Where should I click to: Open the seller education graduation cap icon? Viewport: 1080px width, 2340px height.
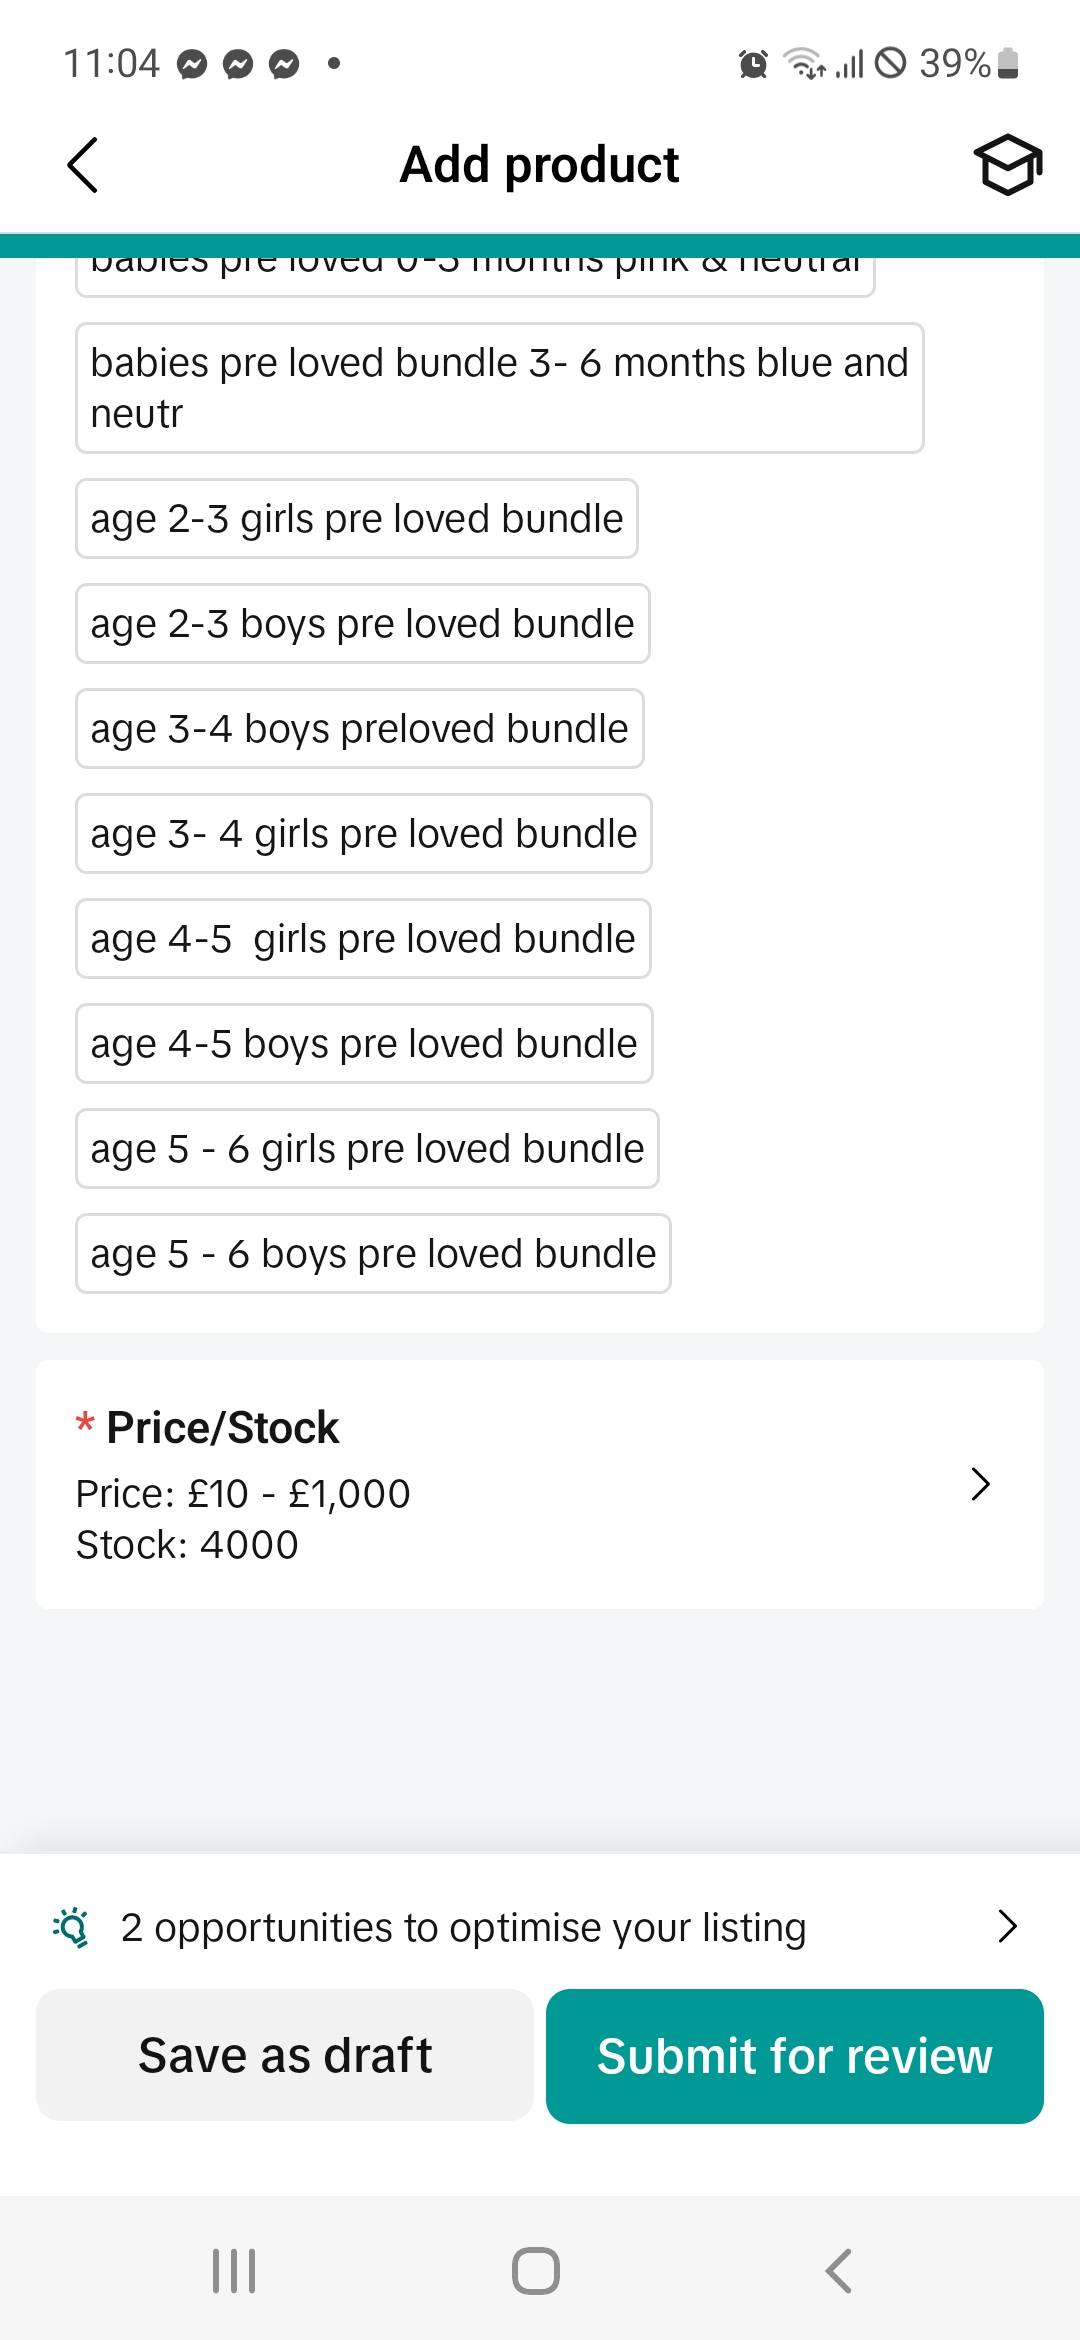coord(1008,165)
